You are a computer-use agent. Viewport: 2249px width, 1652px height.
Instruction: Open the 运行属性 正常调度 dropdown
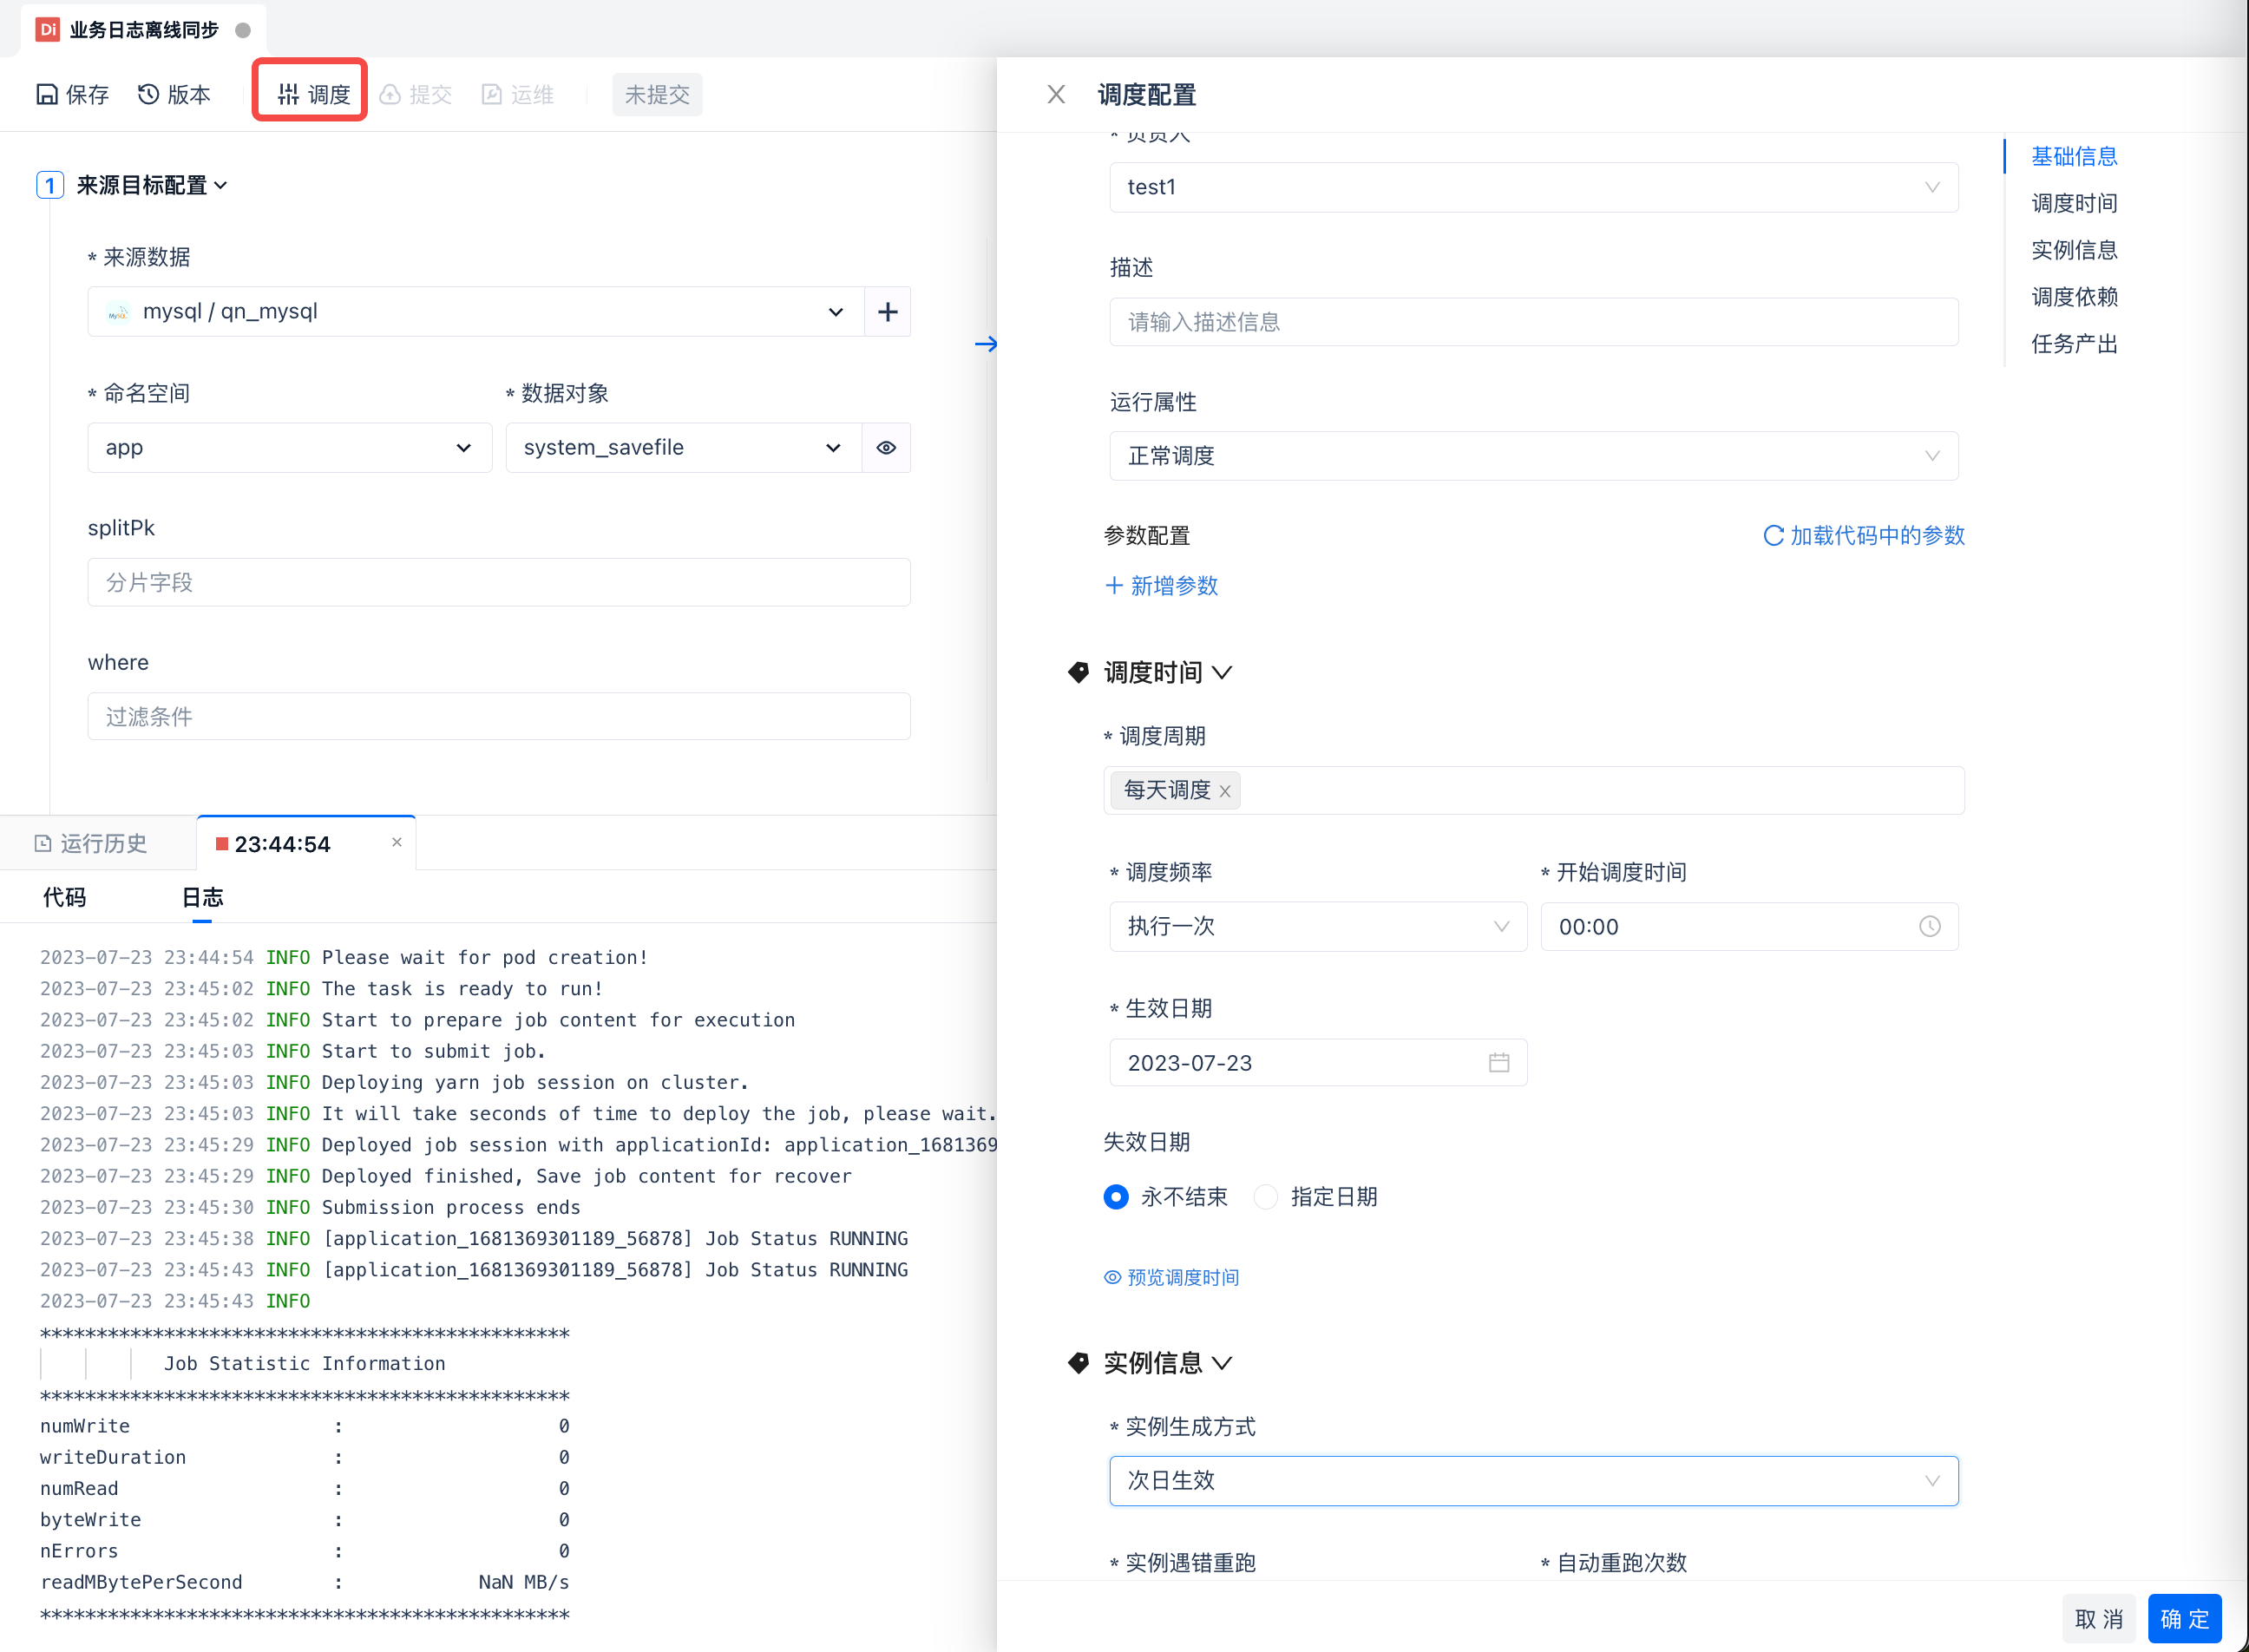(x=1533, y=456)
